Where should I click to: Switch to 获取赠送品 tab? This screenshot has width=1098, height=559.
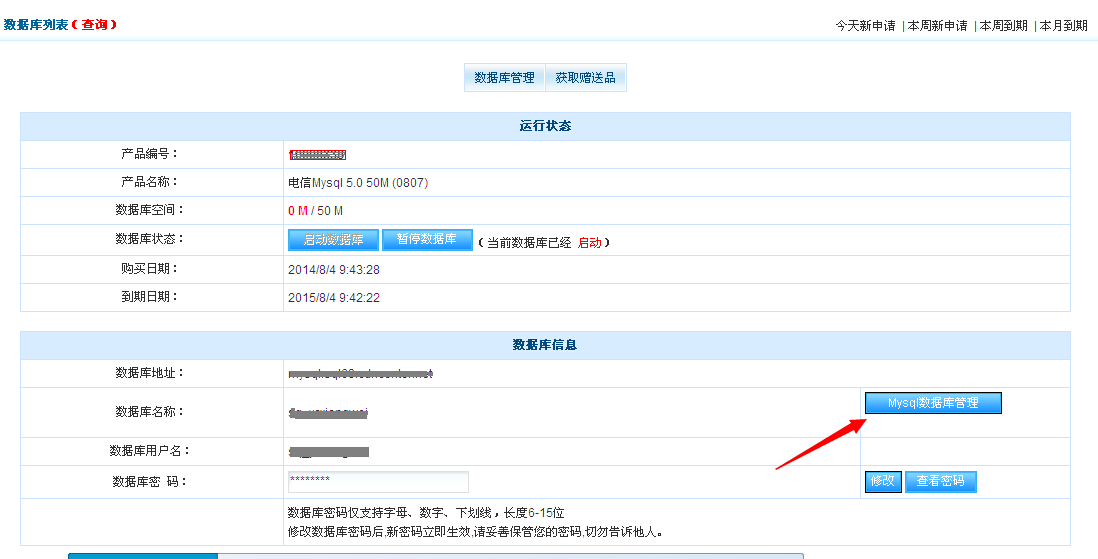point(586,78)
